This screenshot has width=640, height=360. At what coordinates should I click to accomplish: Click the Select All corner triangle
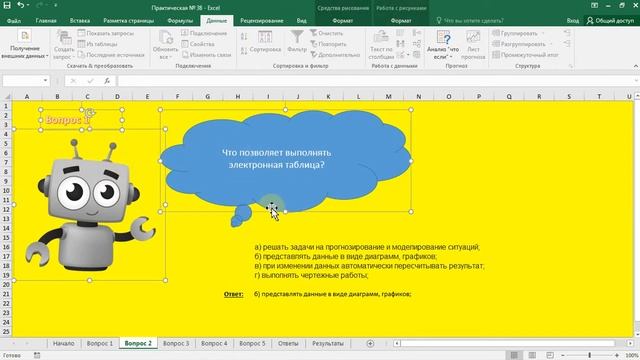pyautogui.click(x=7, y=97)
